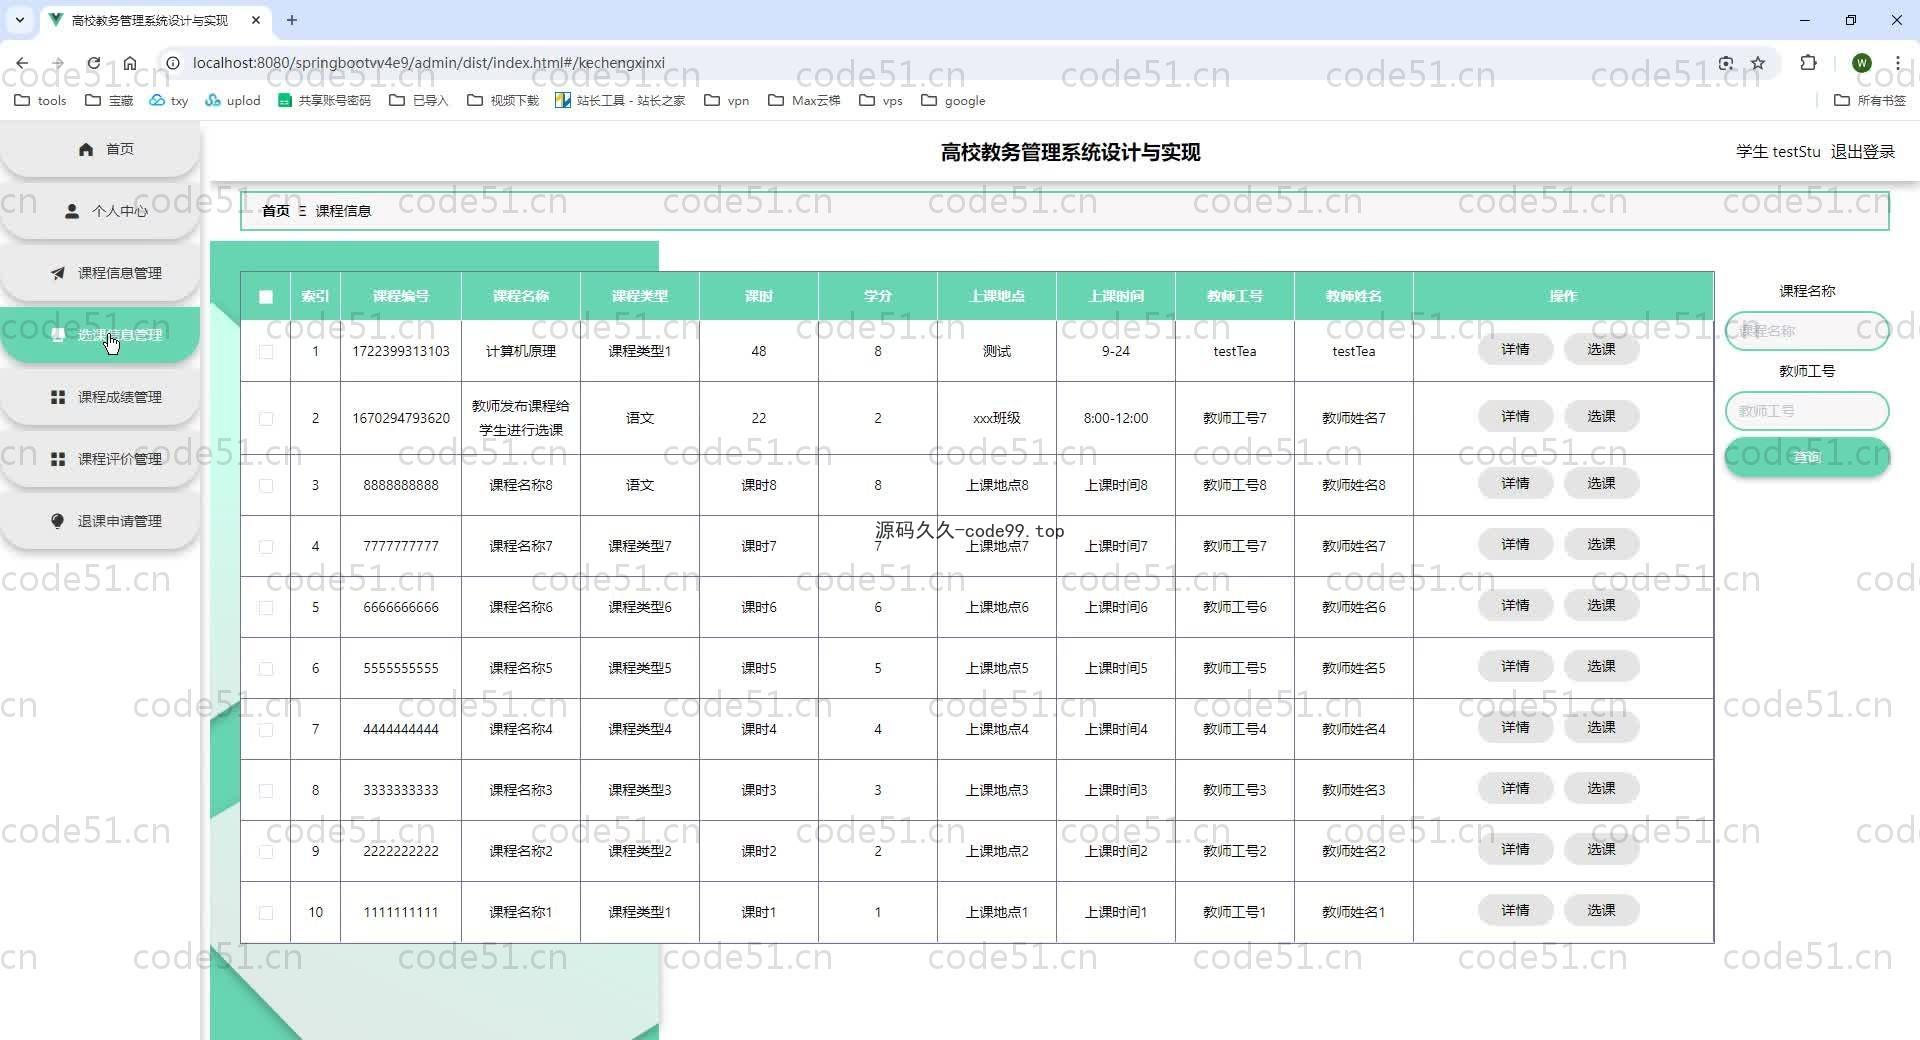Open the uplod bookmark

tap(232, 100)
